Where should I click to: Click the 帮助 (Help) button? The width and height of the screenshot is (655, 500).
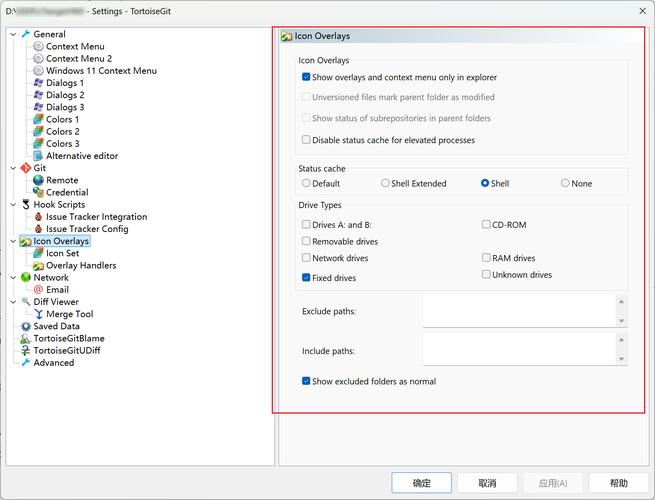point(619,483)
